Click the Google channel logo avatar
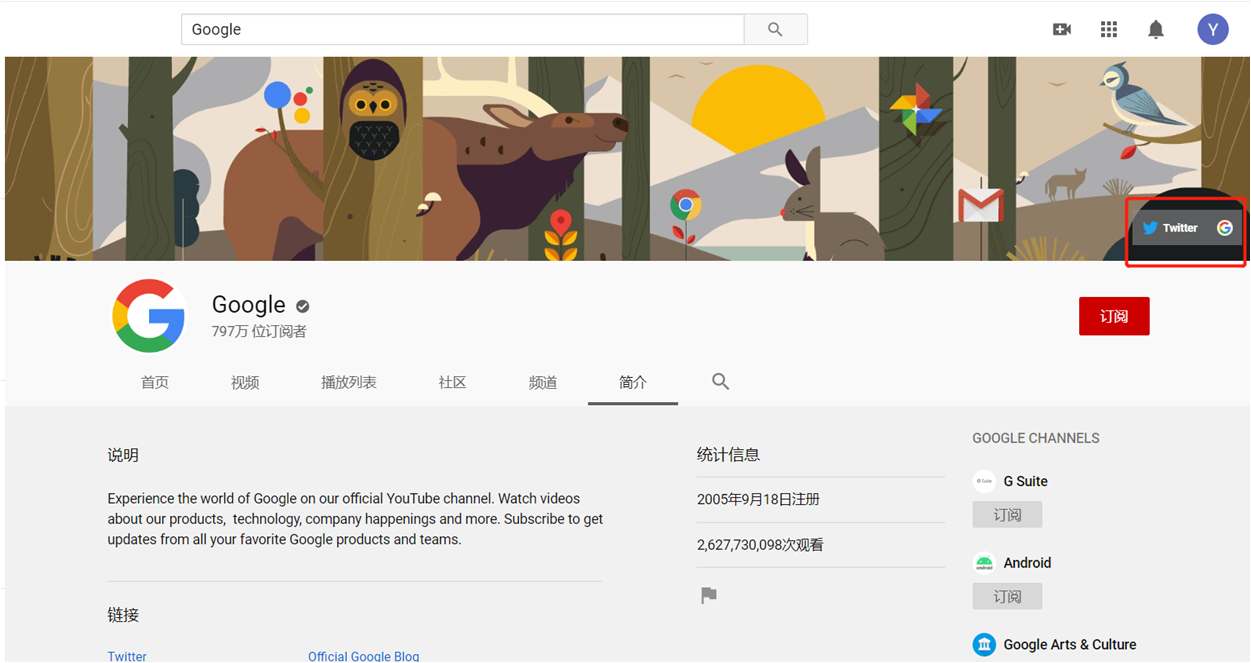This screenshot has height=663, width=1251. [x=148, y=316]
